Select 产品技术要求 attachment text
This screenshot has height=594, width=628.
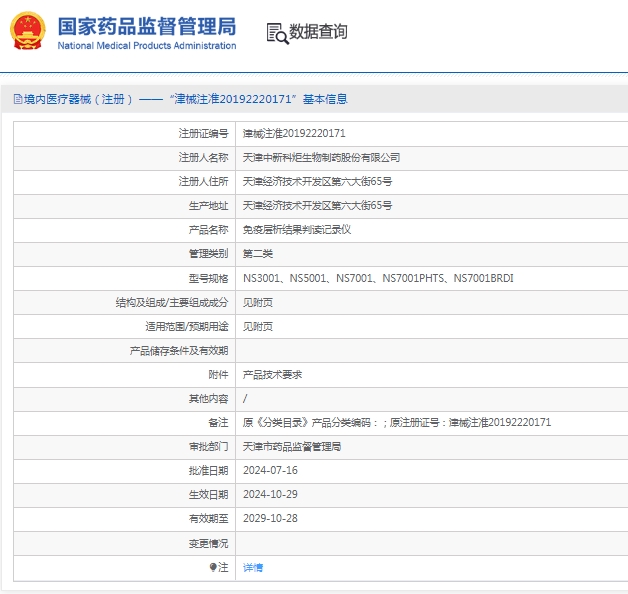272,375
